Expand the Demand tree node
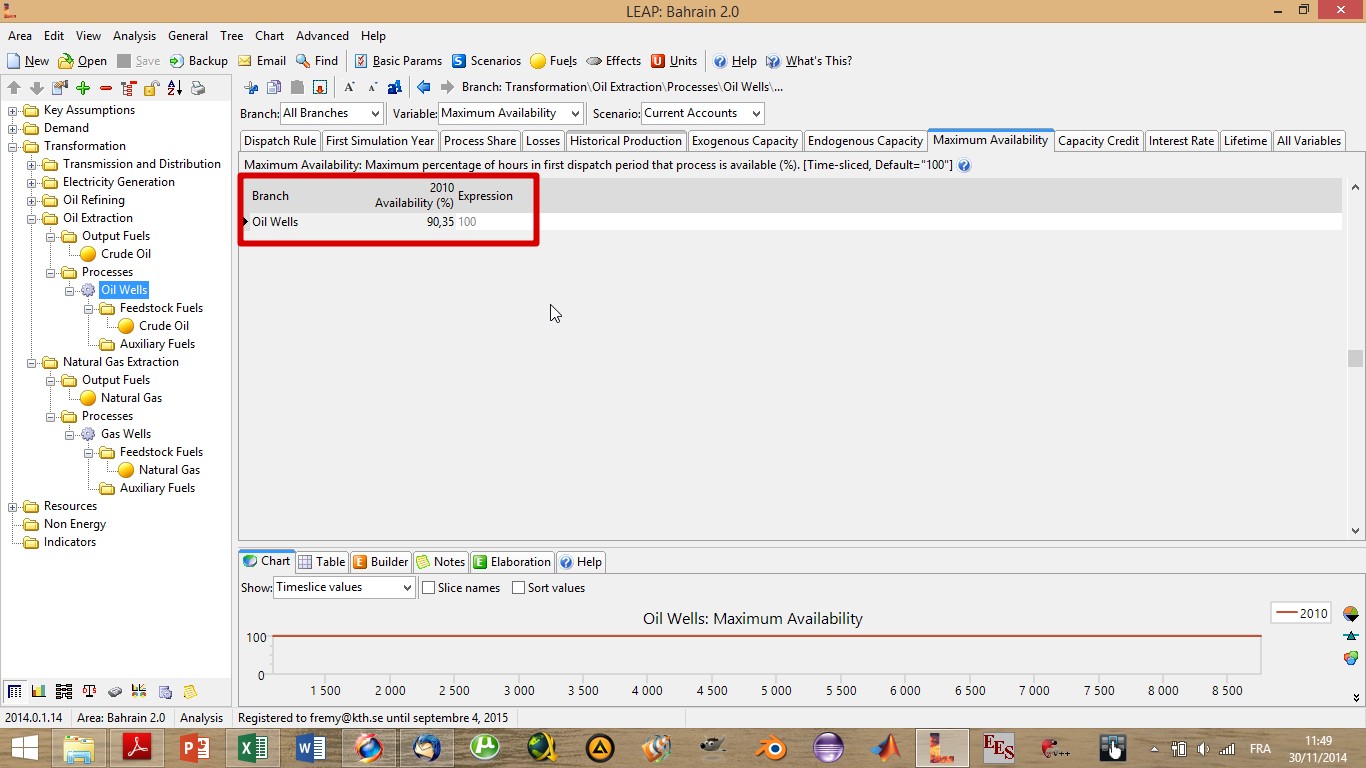Viewport: 1366px width, 768px height. [x=13, y=128]
